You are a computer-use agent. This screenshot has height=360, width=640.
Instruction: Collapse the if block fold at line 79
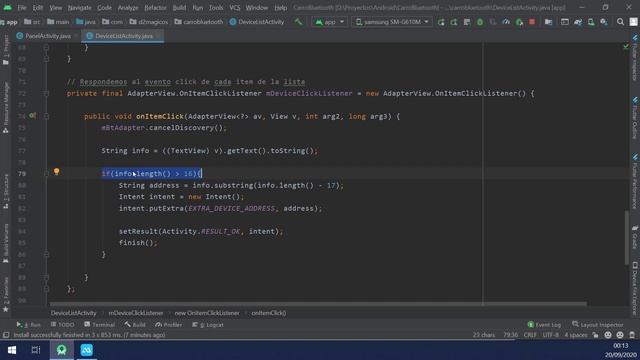pos(46,173)
